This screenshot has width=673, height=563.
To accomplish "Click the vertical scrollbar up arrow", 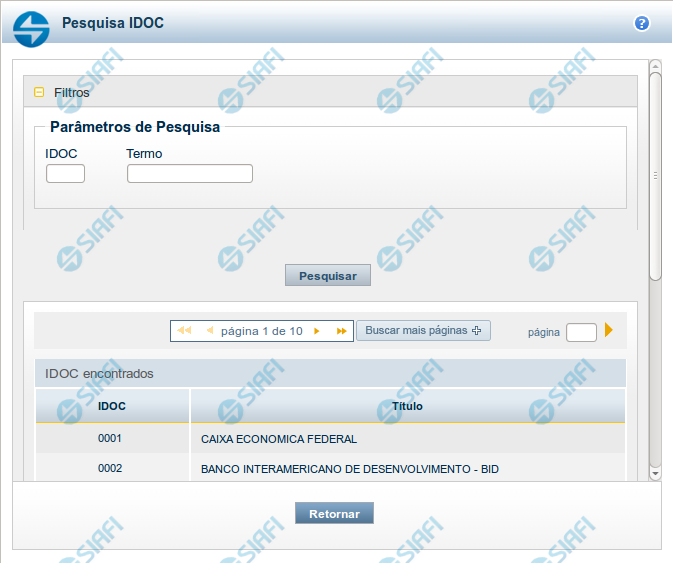I will [x=655, y=68].
